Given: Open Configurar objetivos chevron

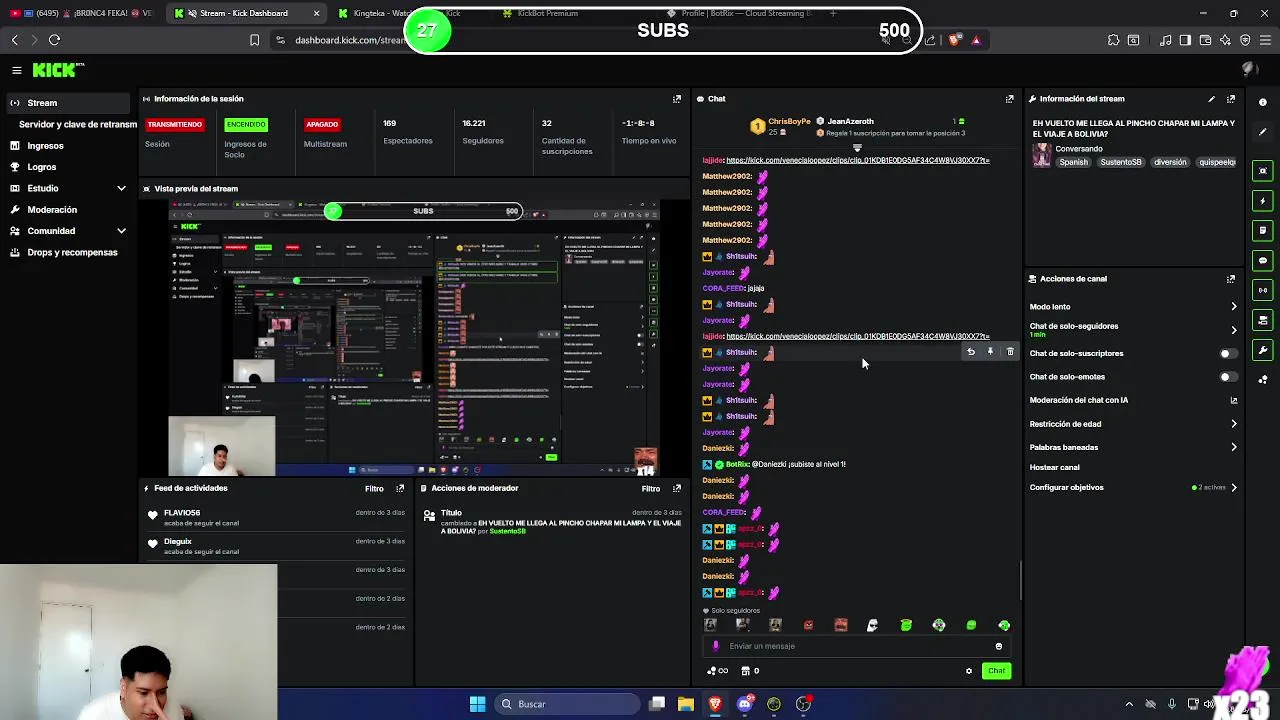Looking at the screenshot, I should pyautogui.click(x=1233, y=487).
